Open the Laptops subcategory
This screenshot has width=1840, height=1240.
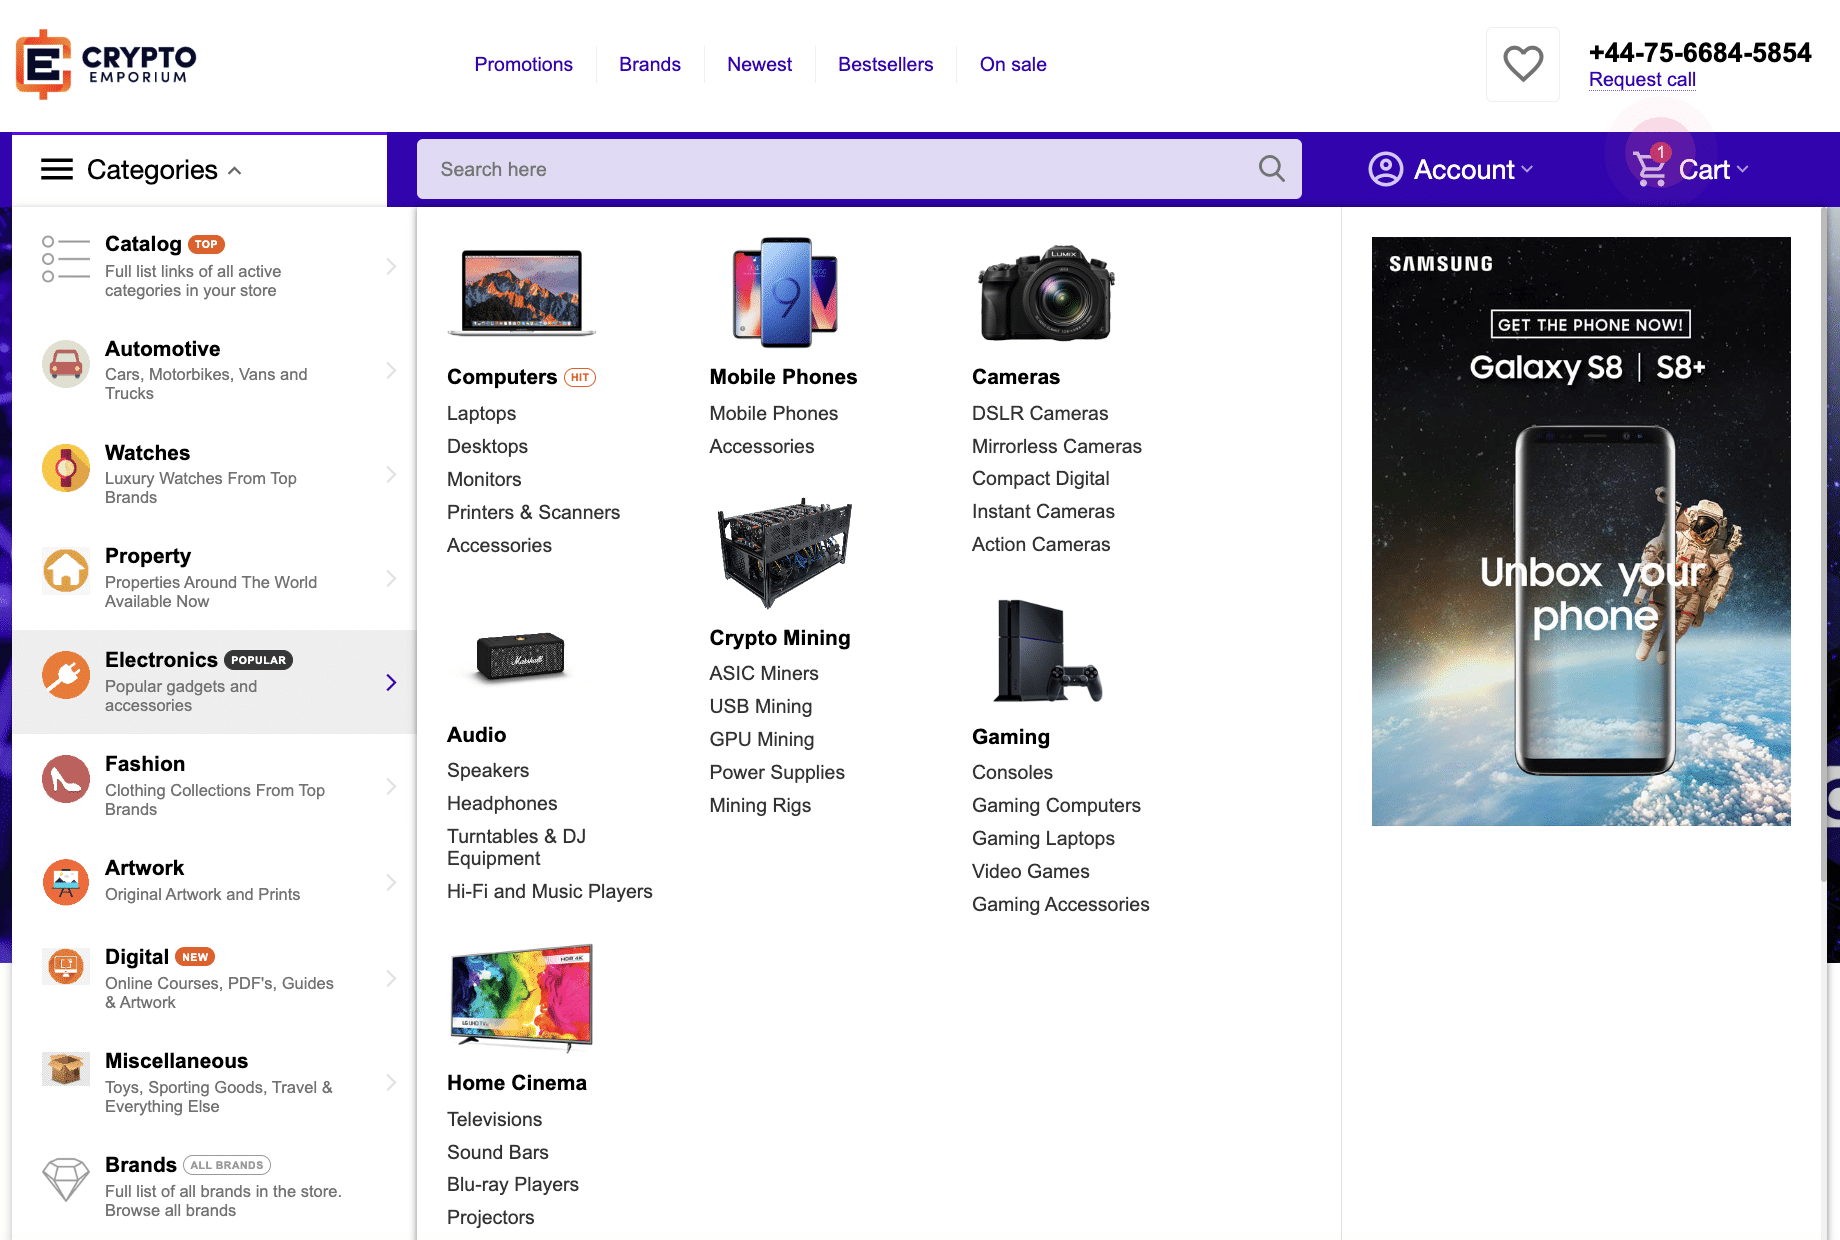(481, 413)
